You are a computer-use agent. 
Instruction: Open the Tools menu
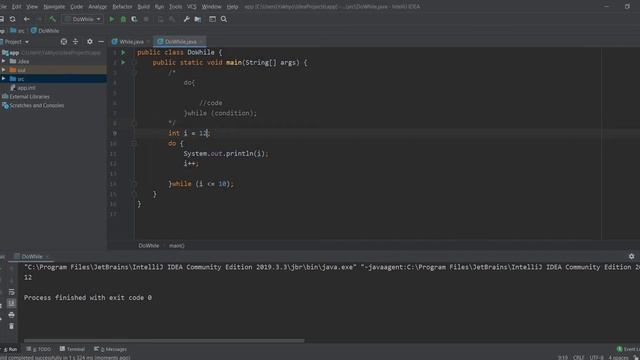tap(176, 7)
